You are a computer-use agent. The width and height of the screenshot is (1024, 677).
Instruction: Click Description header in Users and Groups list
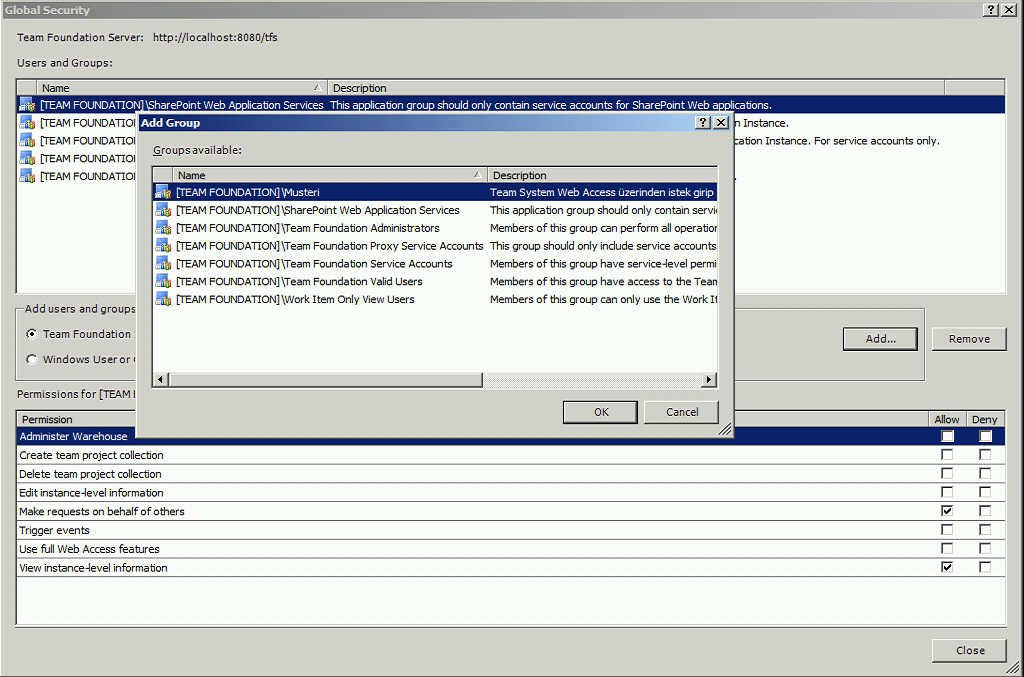(x=635, y=87)
